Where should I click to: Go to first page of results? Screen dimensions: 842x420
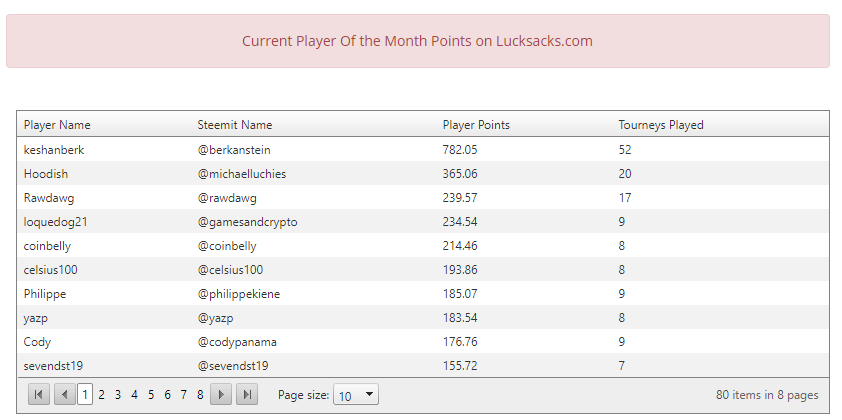click(39, 395)
